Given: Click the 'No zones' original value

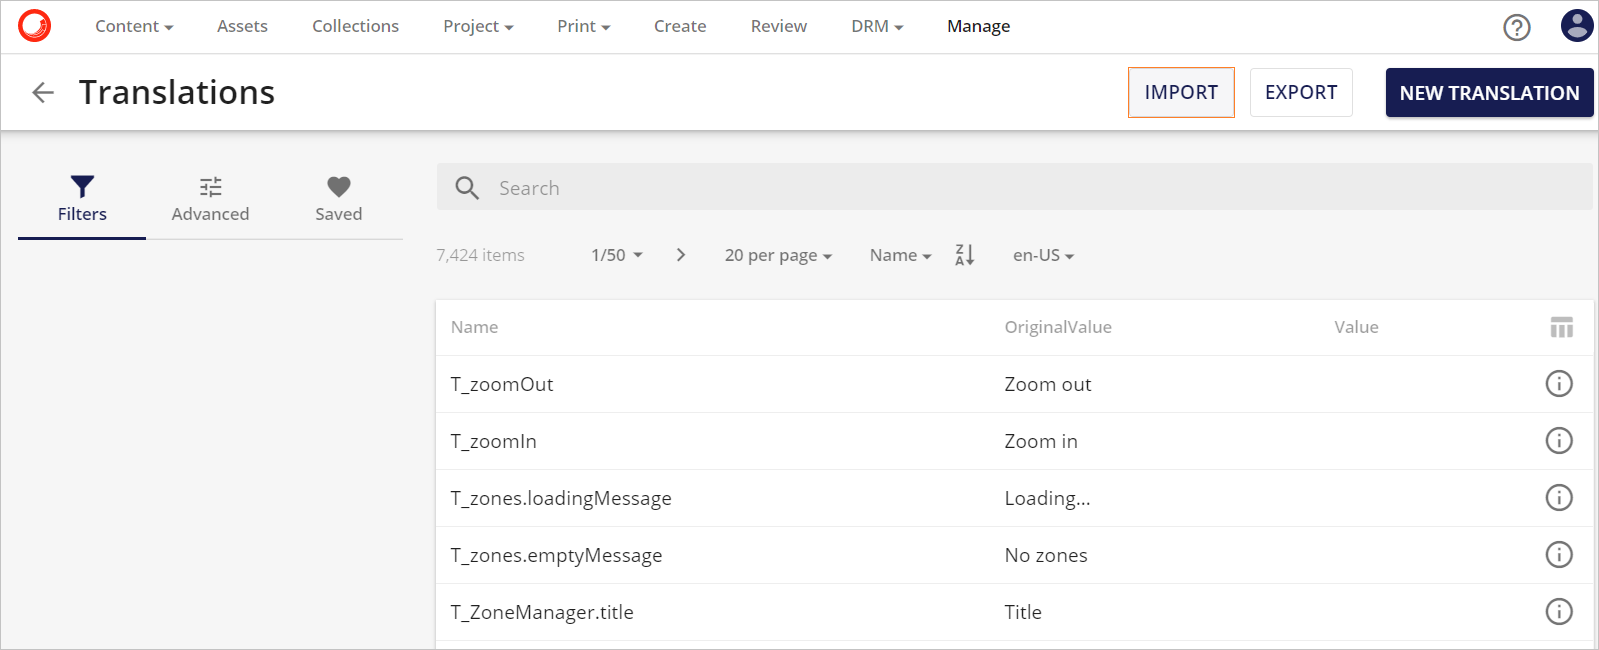Looking at the screenshot, I should (1046, 555).
